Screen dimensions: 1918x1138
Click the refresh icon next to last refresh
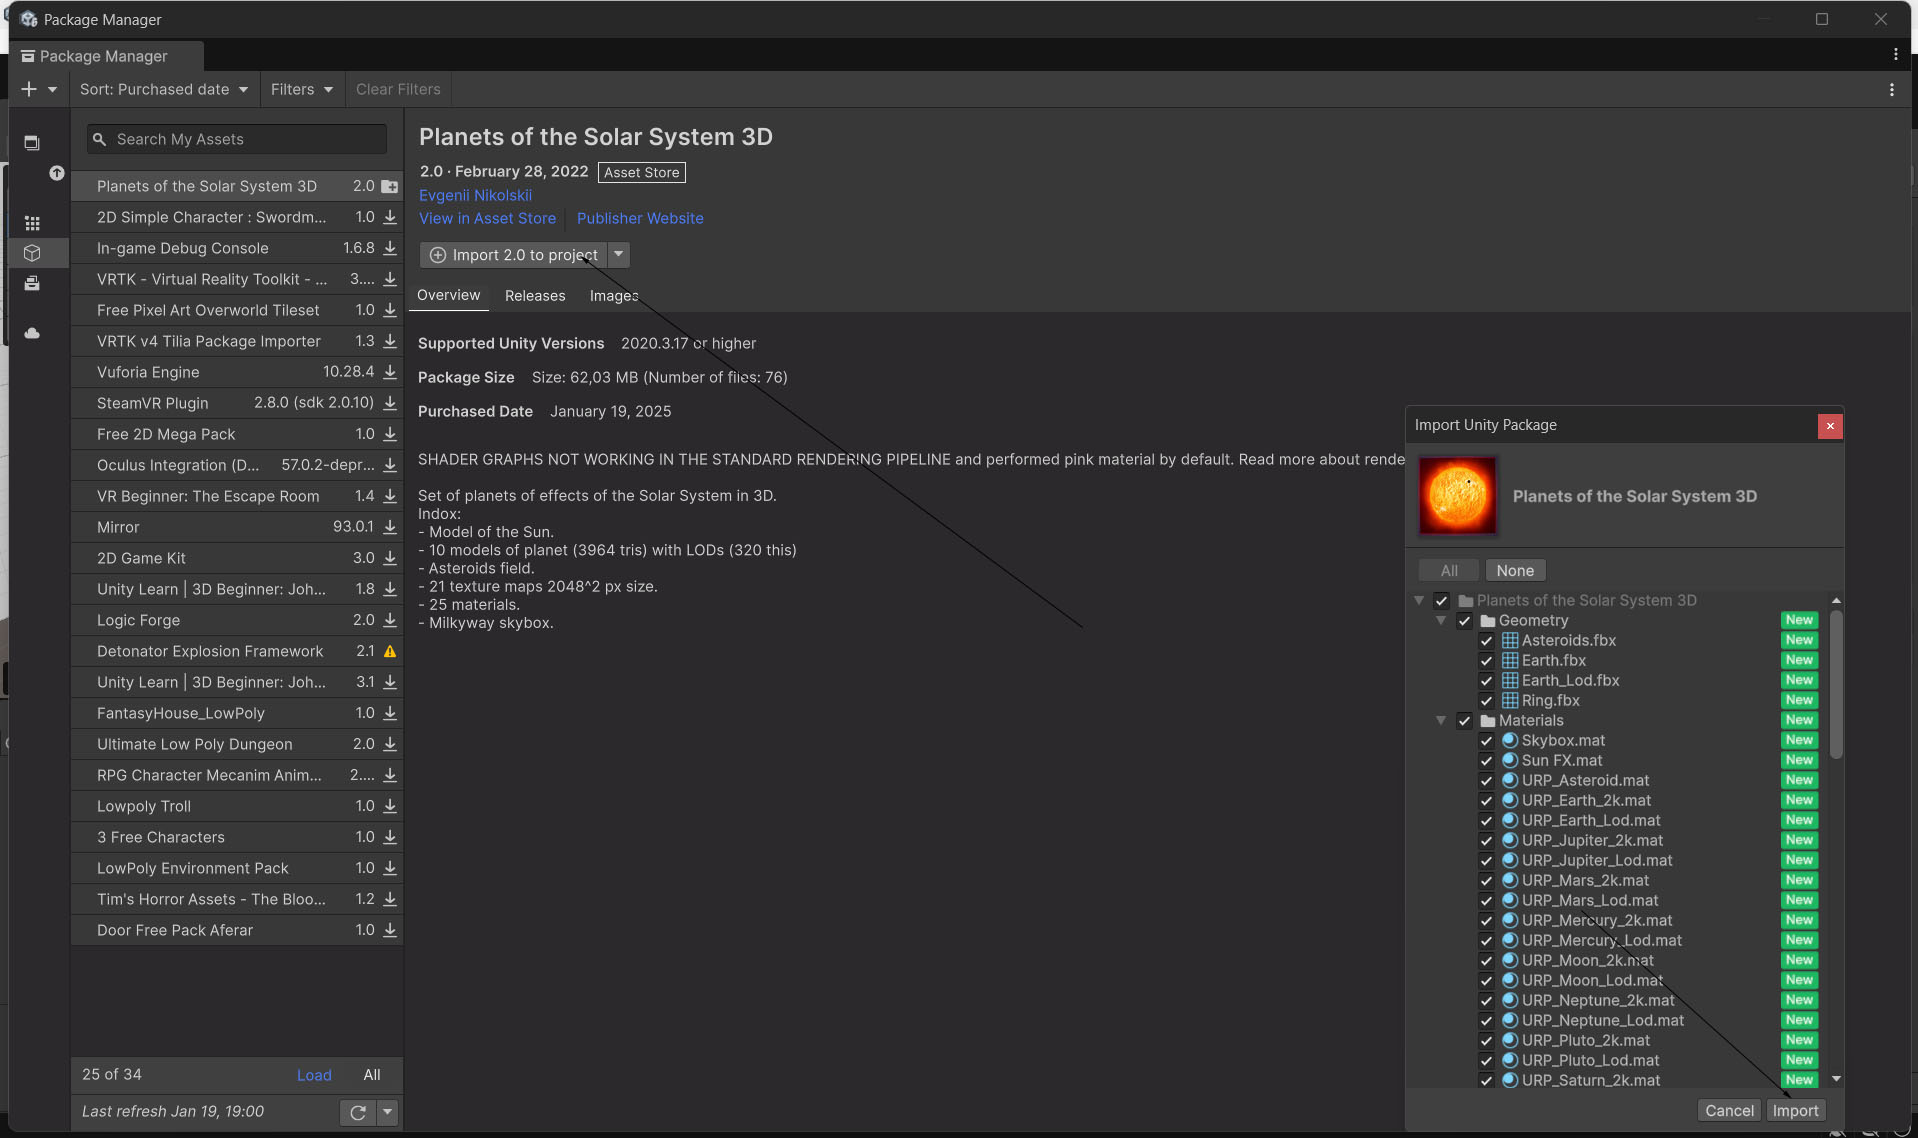coord(358,1112)
